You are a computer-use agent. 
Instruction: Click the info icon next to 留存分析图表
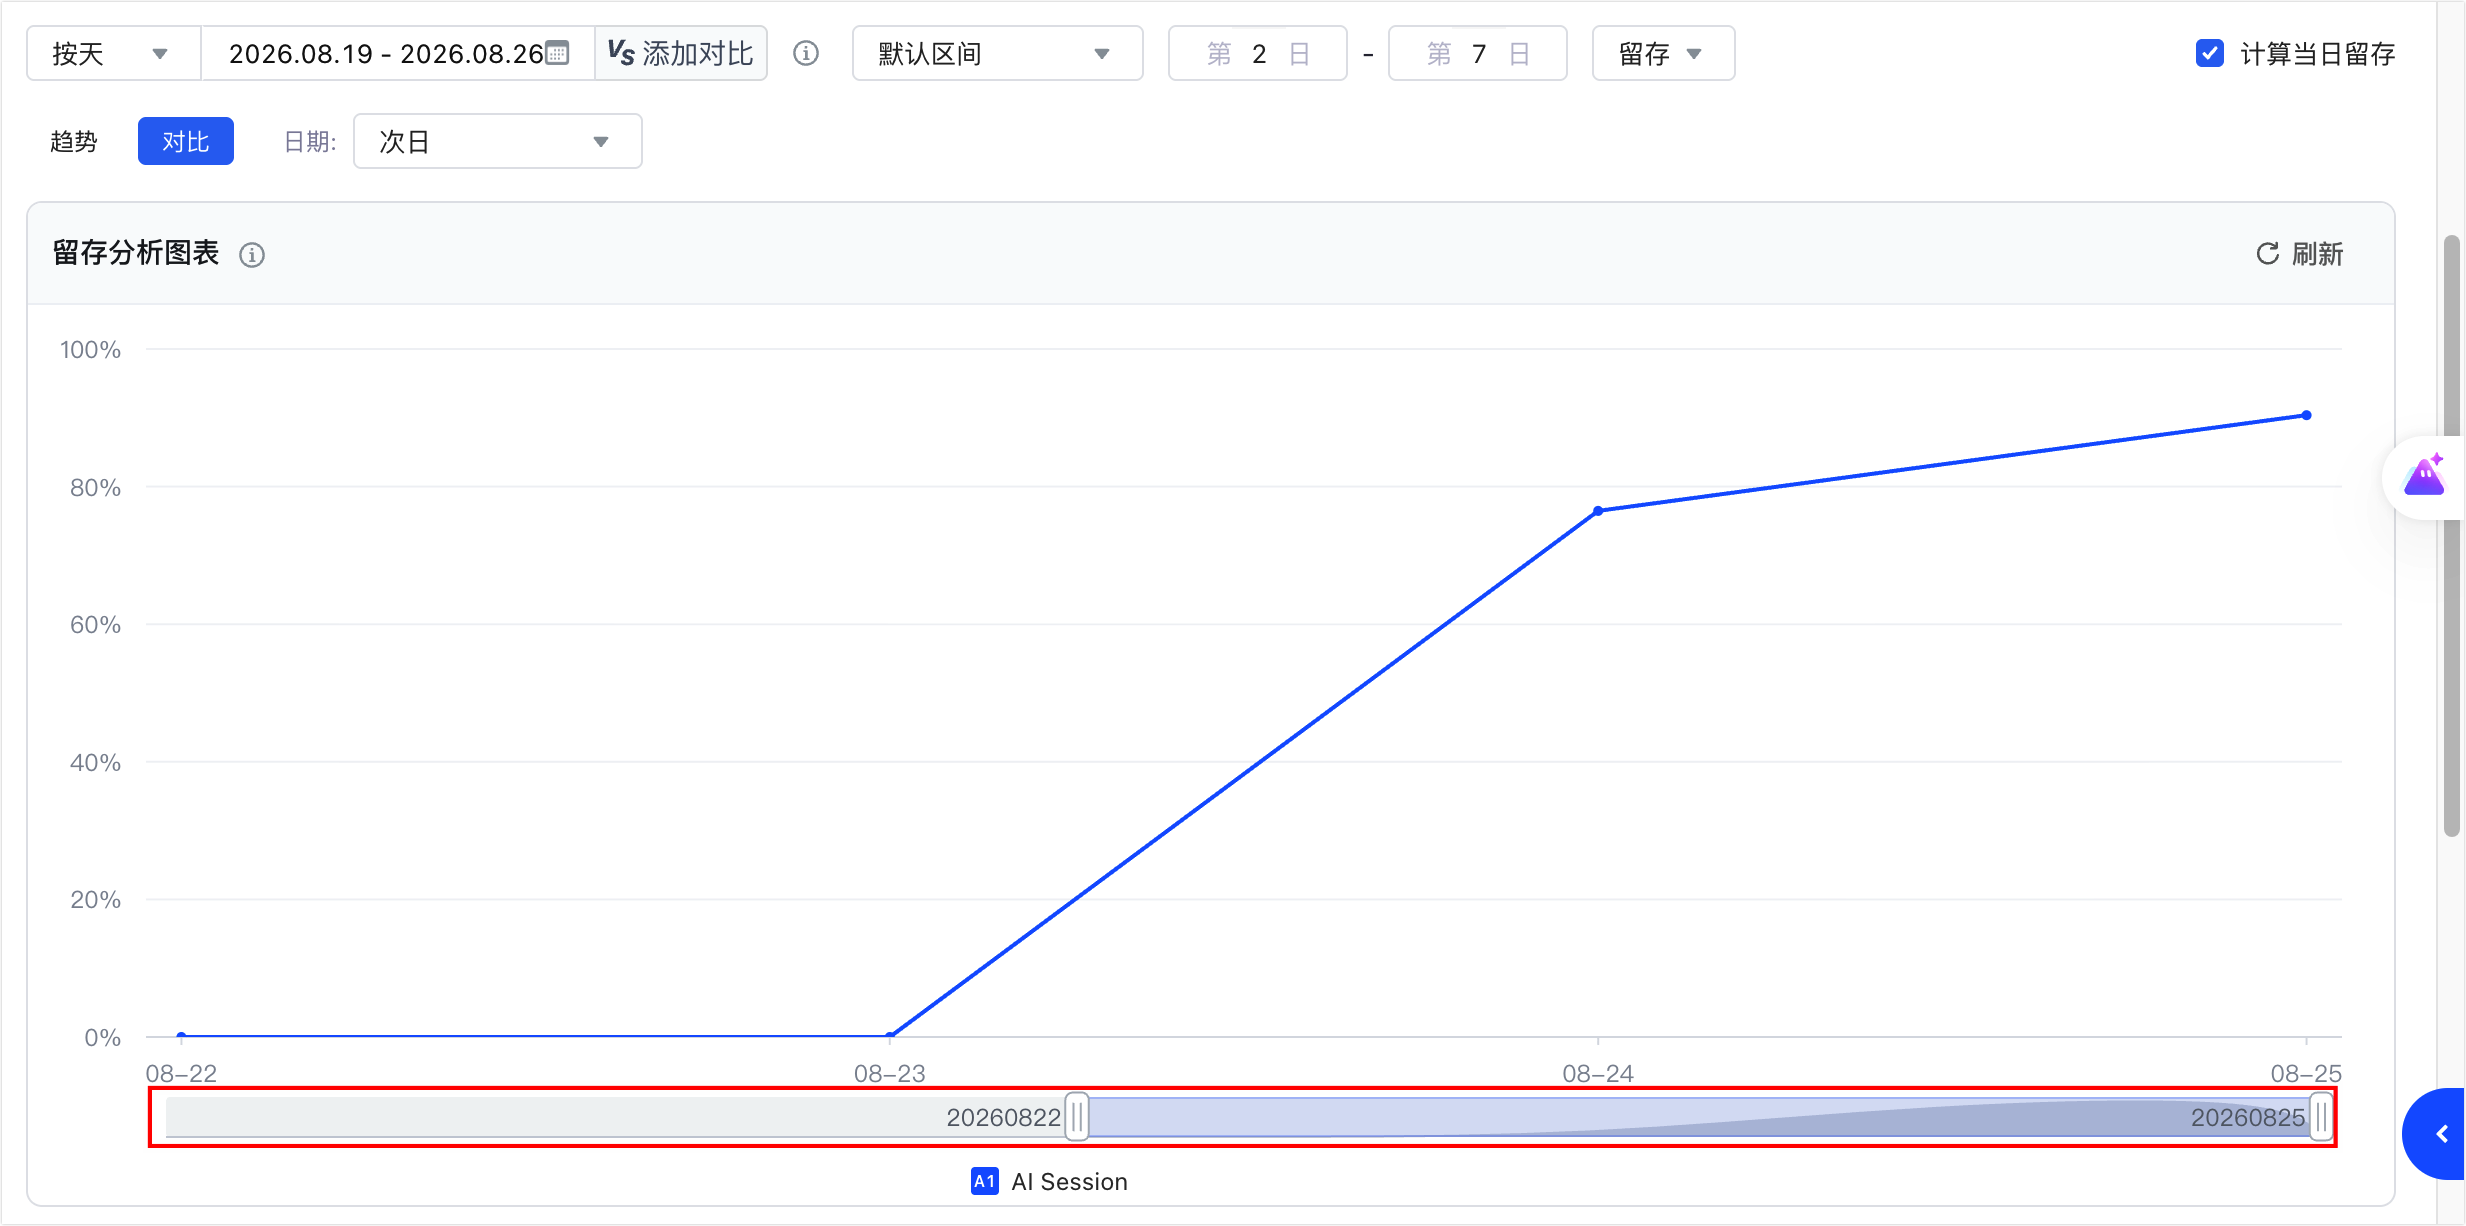[x=252, y=255]
